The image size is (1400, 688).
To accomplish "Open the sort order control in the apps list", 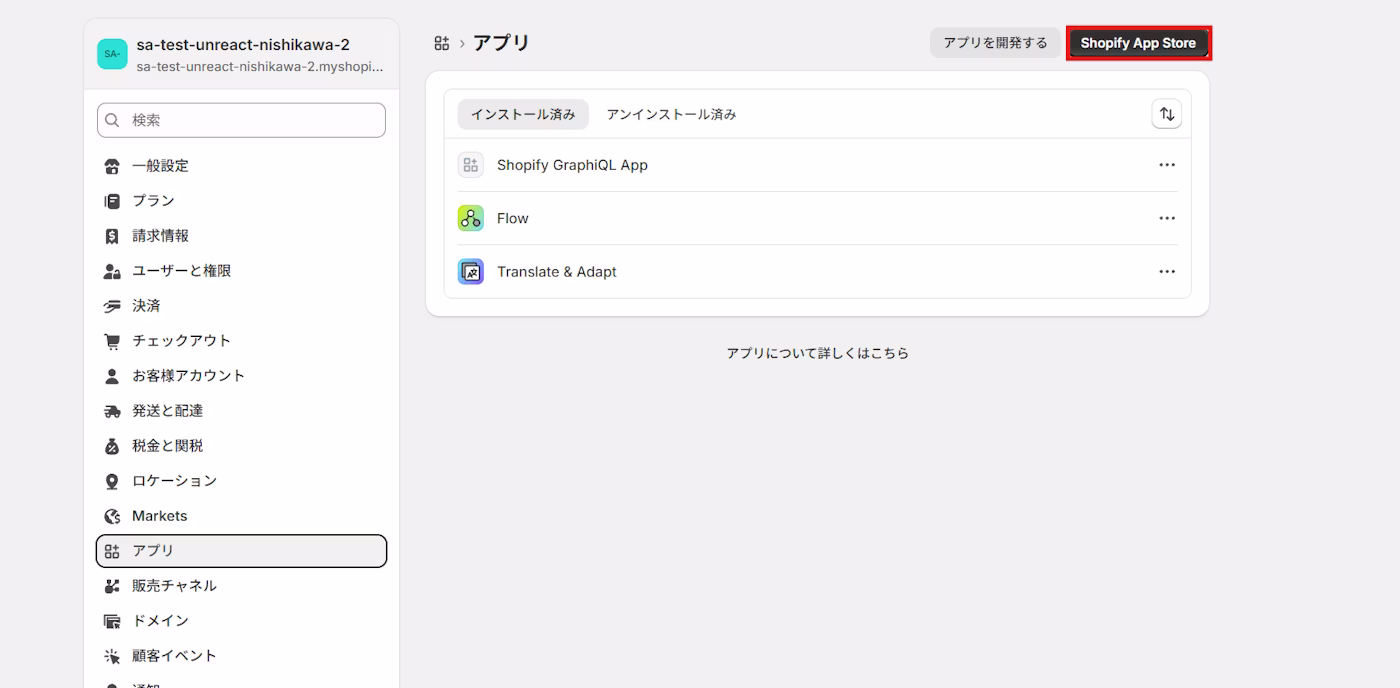I will (x=1166, y=113).
